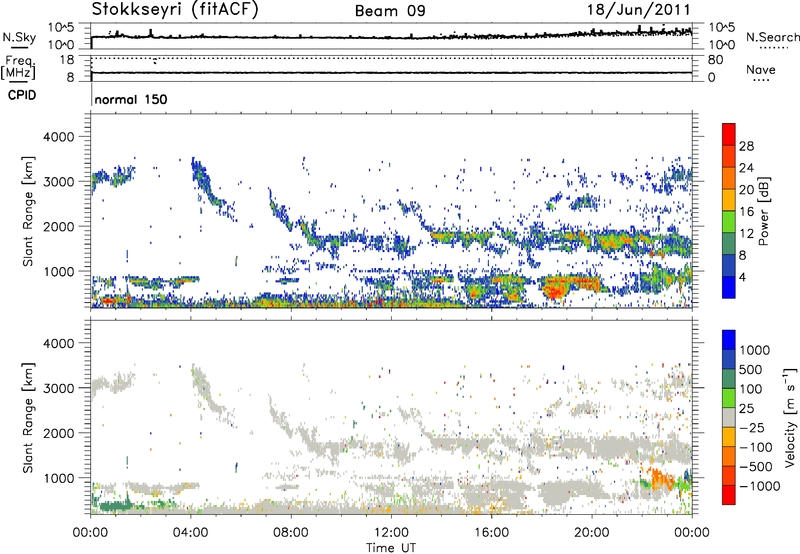
Task: Click the blue top segment of Velocity colorbar
Action: tap(729, 340)
